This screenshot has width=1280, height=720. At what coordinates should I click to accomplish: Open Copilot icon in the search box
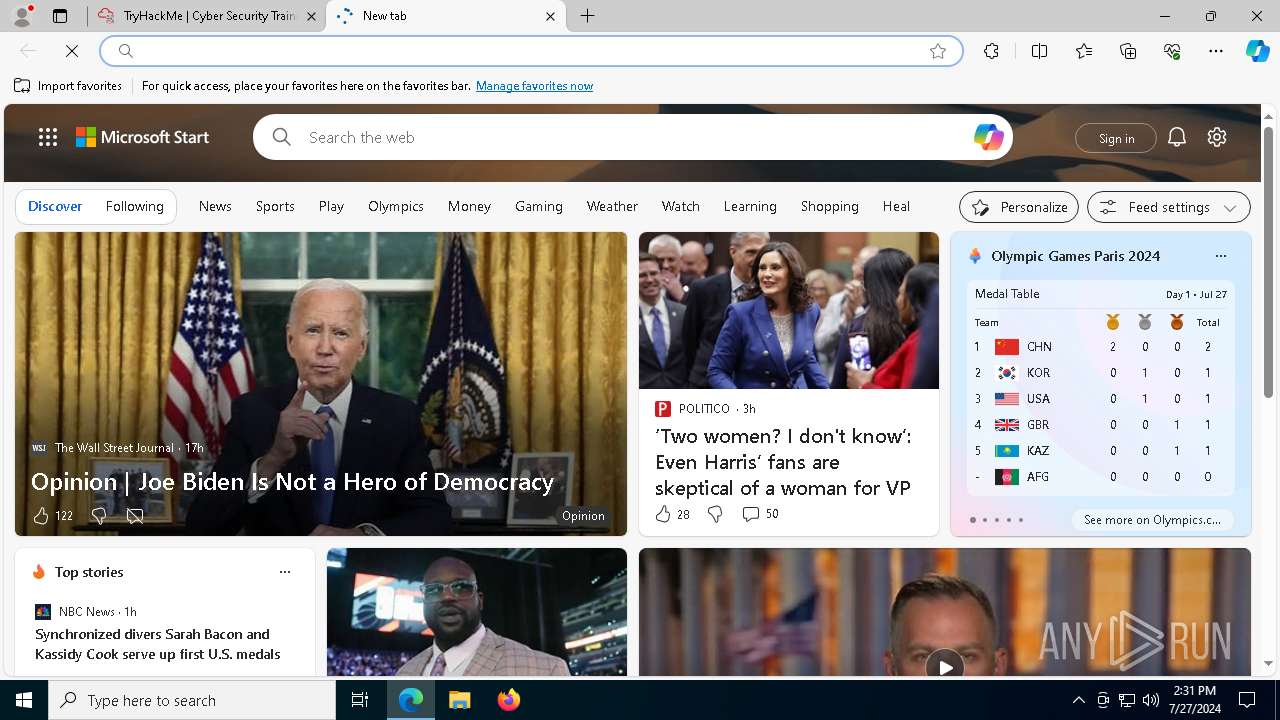[988, 137]
